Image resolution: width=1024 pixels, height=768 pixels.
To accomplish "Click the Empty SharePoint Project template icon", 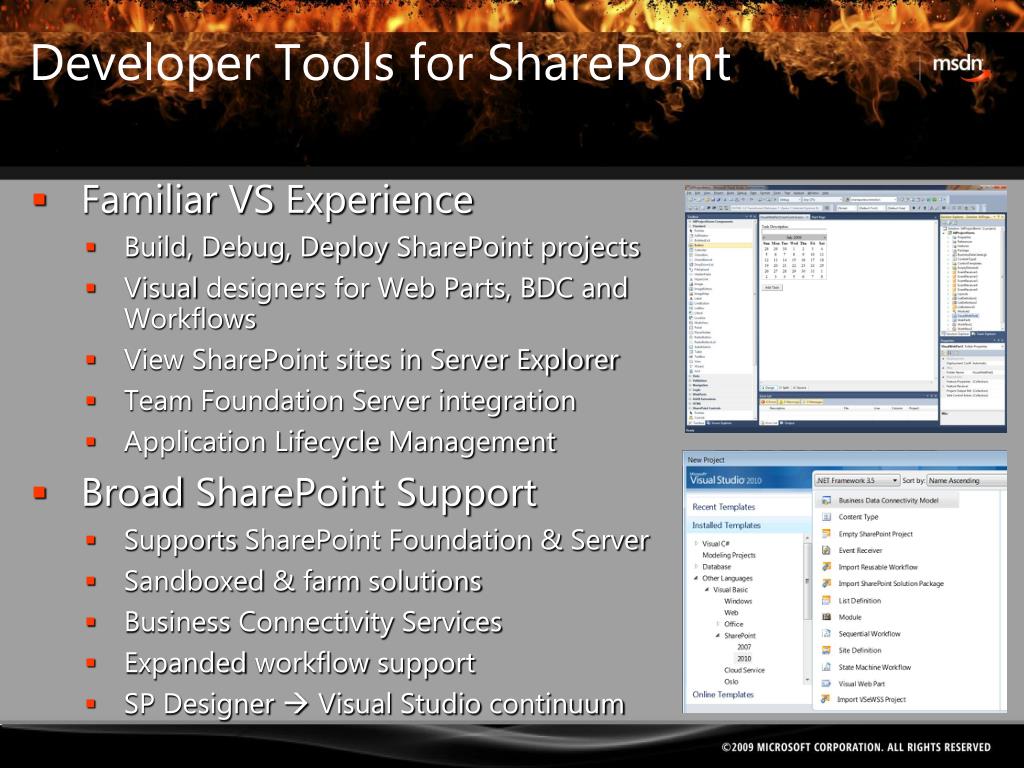I will (x=825, y=534).
